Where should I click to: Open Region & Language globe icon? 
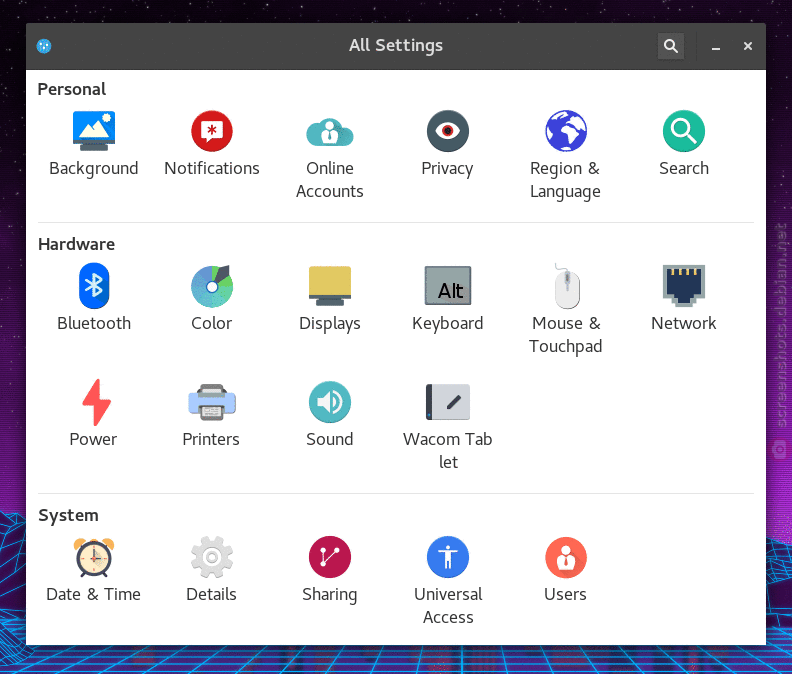[x=566, y=131]
